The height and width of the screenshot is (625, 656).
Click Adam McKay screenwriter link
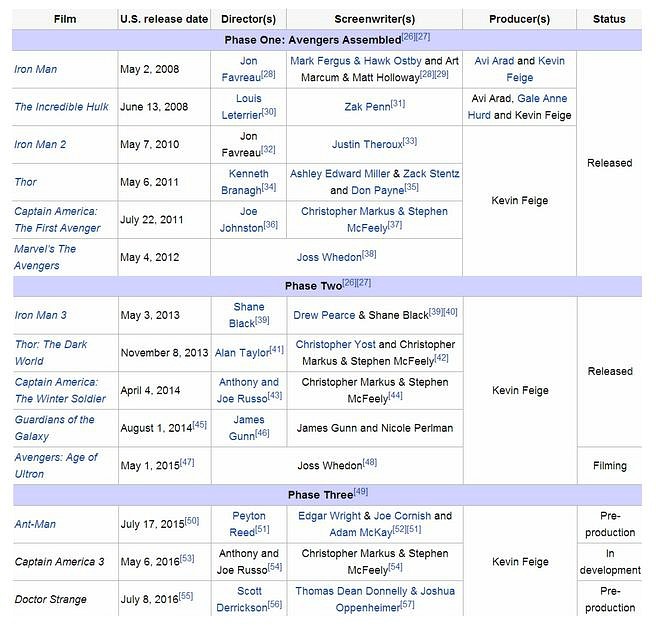pos(361,532)
